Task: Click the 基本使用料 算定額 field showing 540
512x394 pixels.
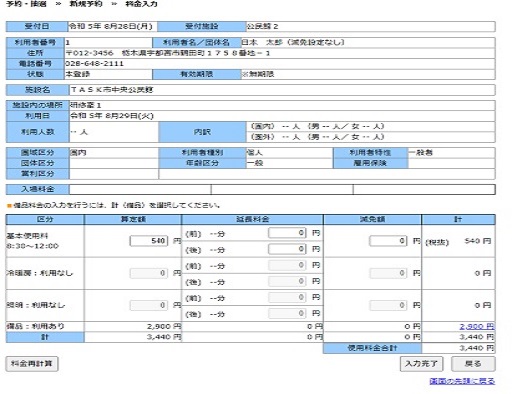Action: click(x=149, y=241)
